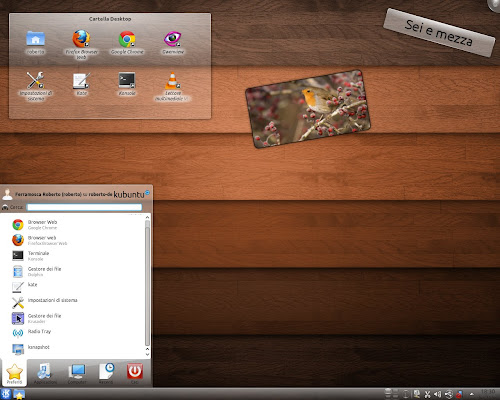Switch to Applicazioni tab

click(x=45, y=373)
